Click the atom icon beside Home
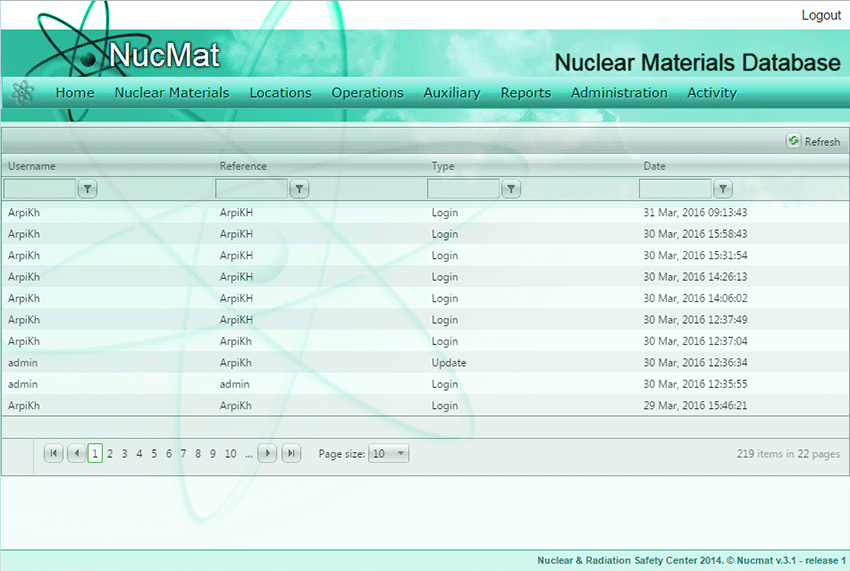 (x=22, y=93)
